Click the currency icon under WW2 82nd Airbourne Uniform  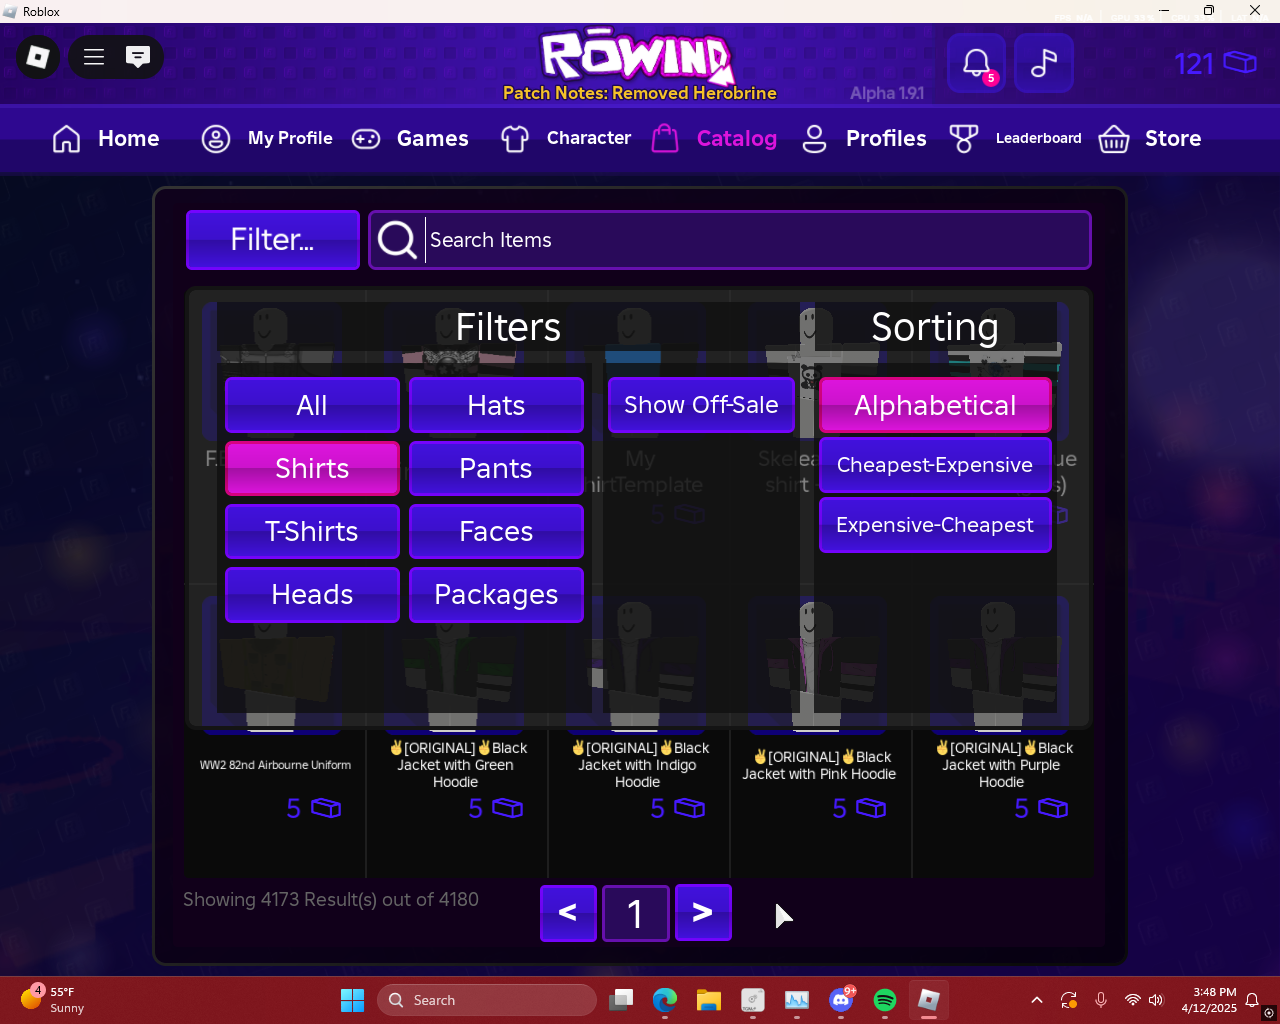325,808
